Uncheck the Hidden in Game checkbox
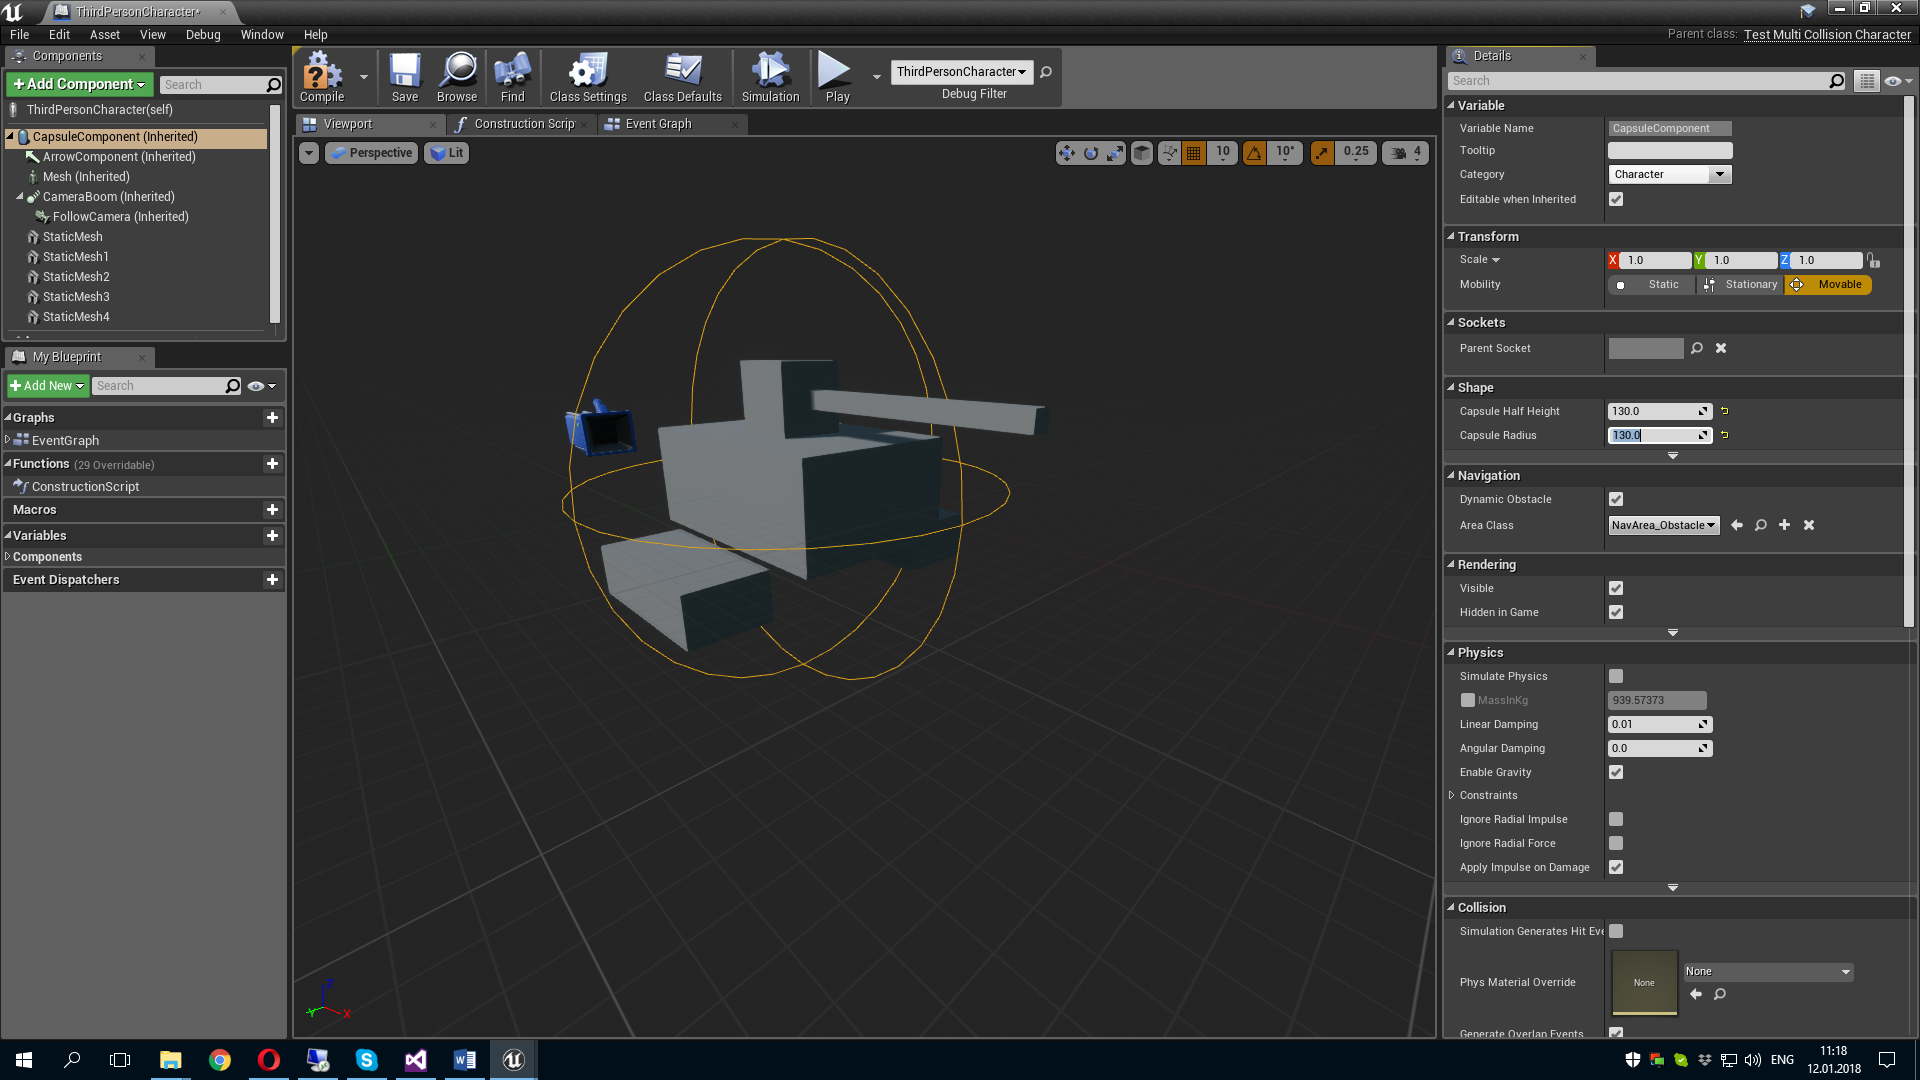The width and height of the screenshot is (1920, 1080). (1616, 612)
